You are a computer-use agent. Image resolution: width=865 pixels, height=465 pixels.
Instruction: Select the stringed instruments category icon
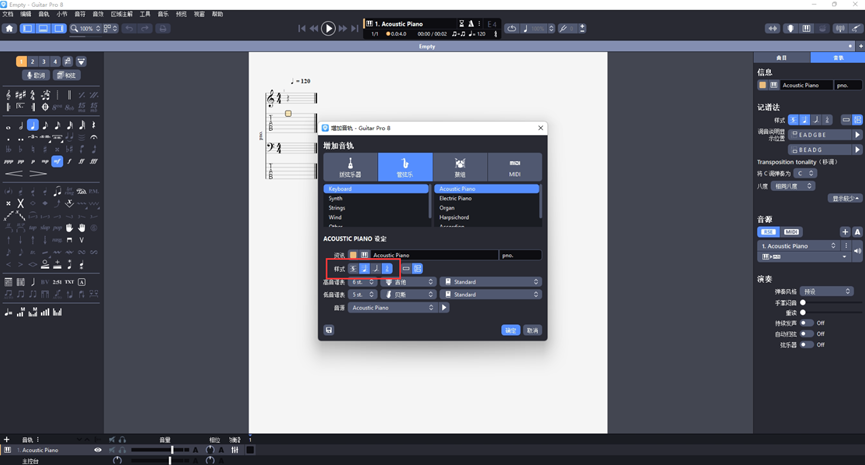350,166
